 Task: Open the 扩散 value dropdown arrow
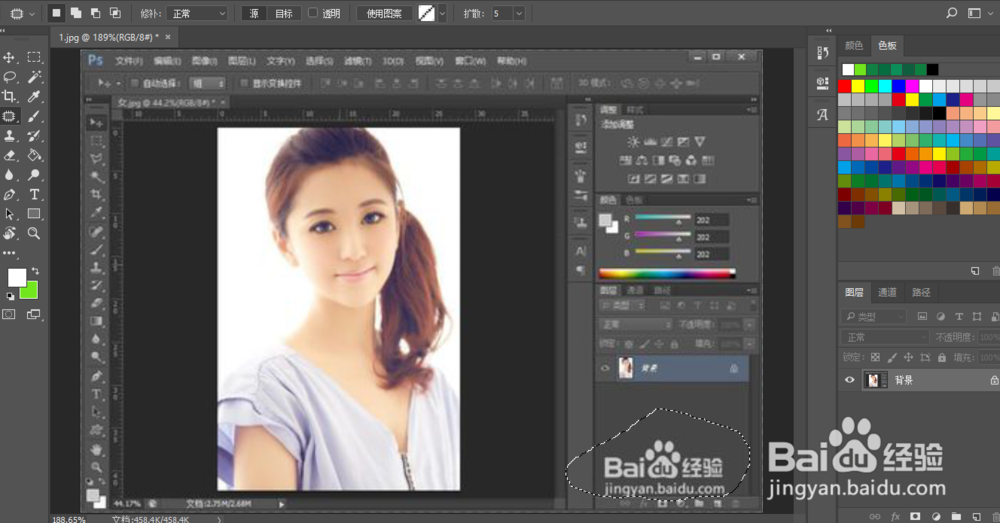tap(518, 13)
